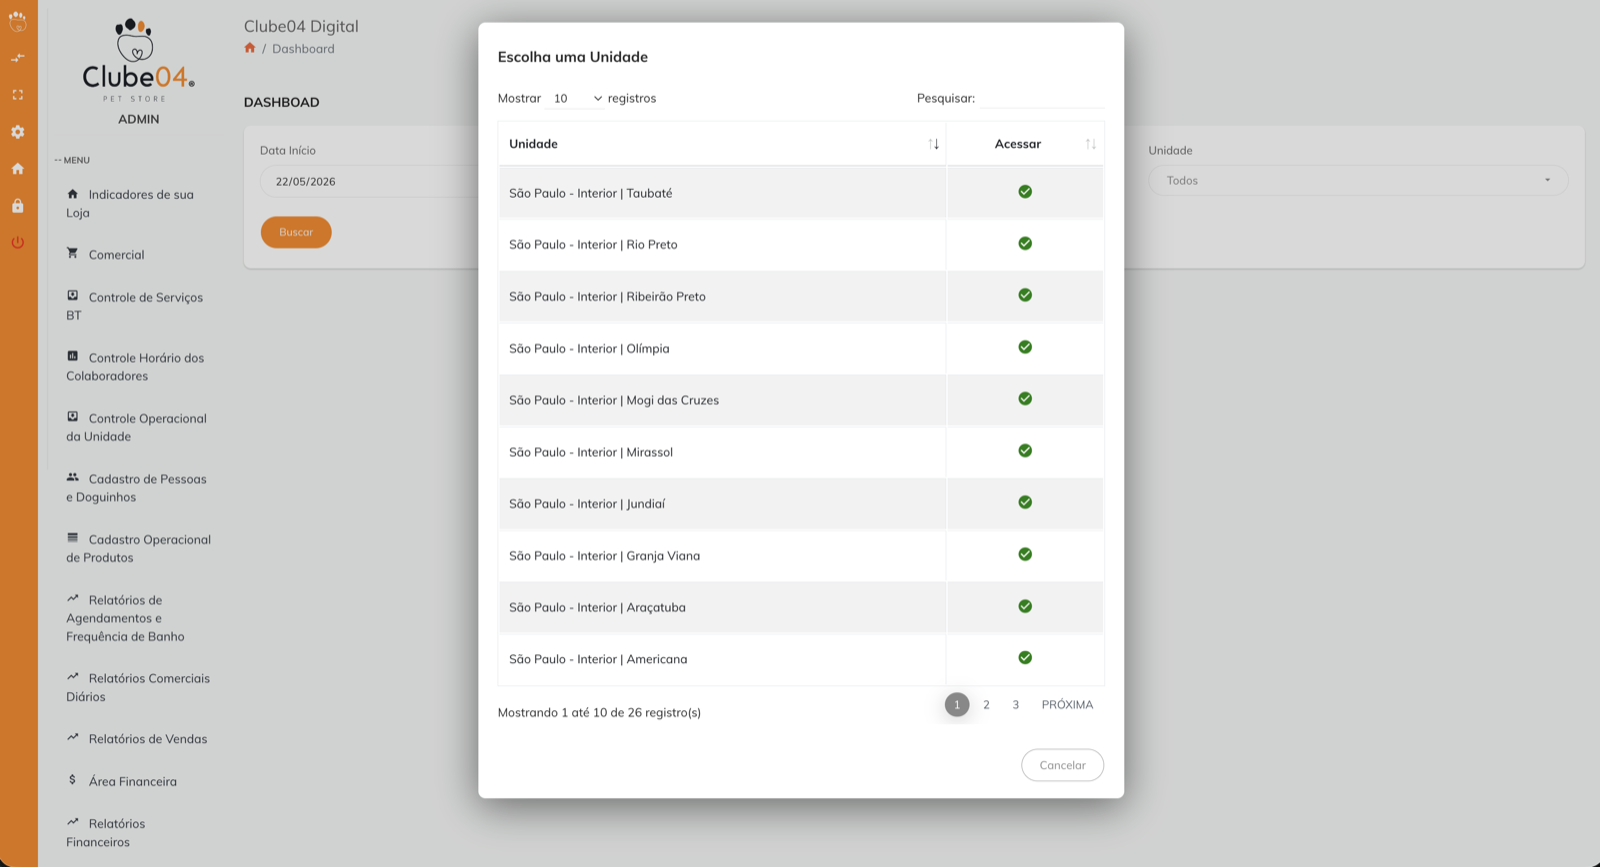Open the Mostrar registros count dropdown
Screen dimensions: 1600x867
point(577,98)
